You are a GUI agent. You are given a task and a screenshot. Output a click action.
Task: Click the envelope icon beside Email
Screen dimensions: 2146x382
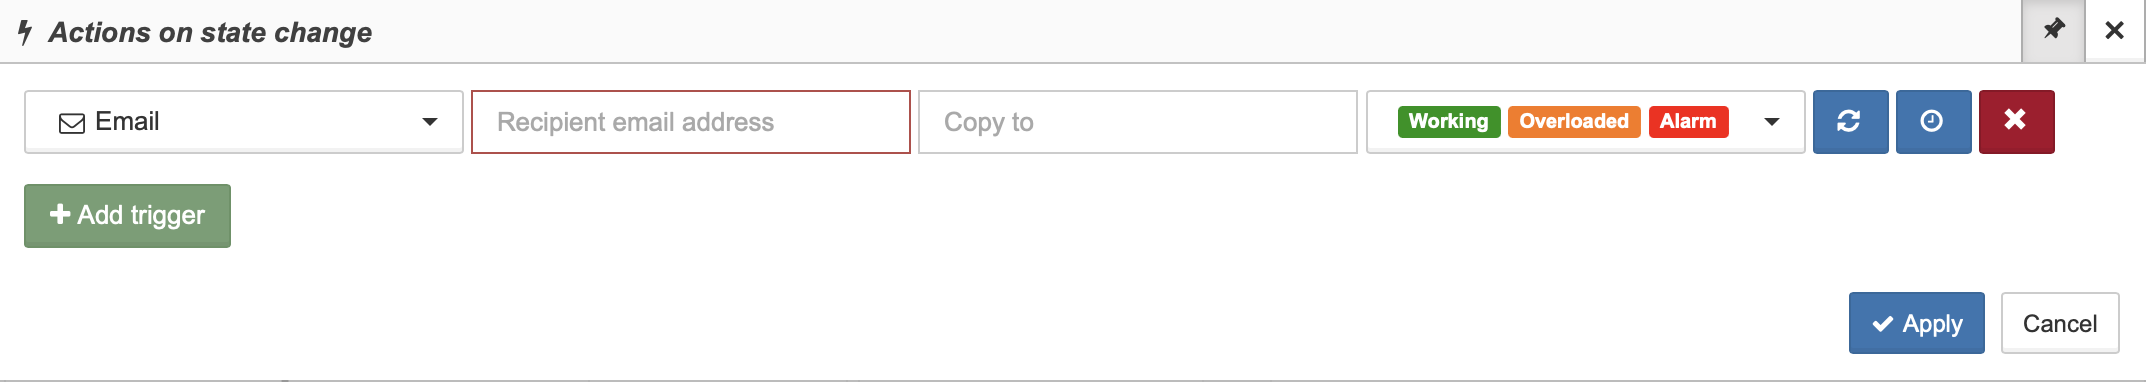pos(72,123)
